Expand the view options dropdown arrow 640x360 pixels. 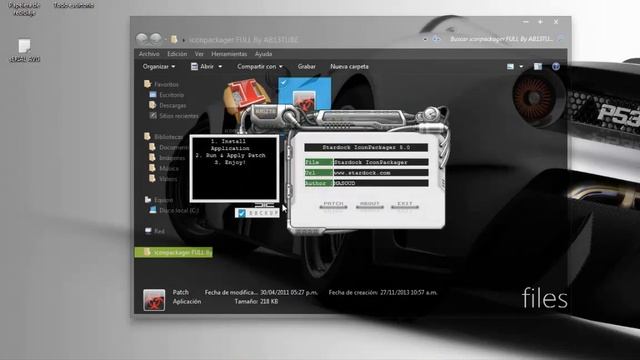pyautogui.click(x=521, y=67)
